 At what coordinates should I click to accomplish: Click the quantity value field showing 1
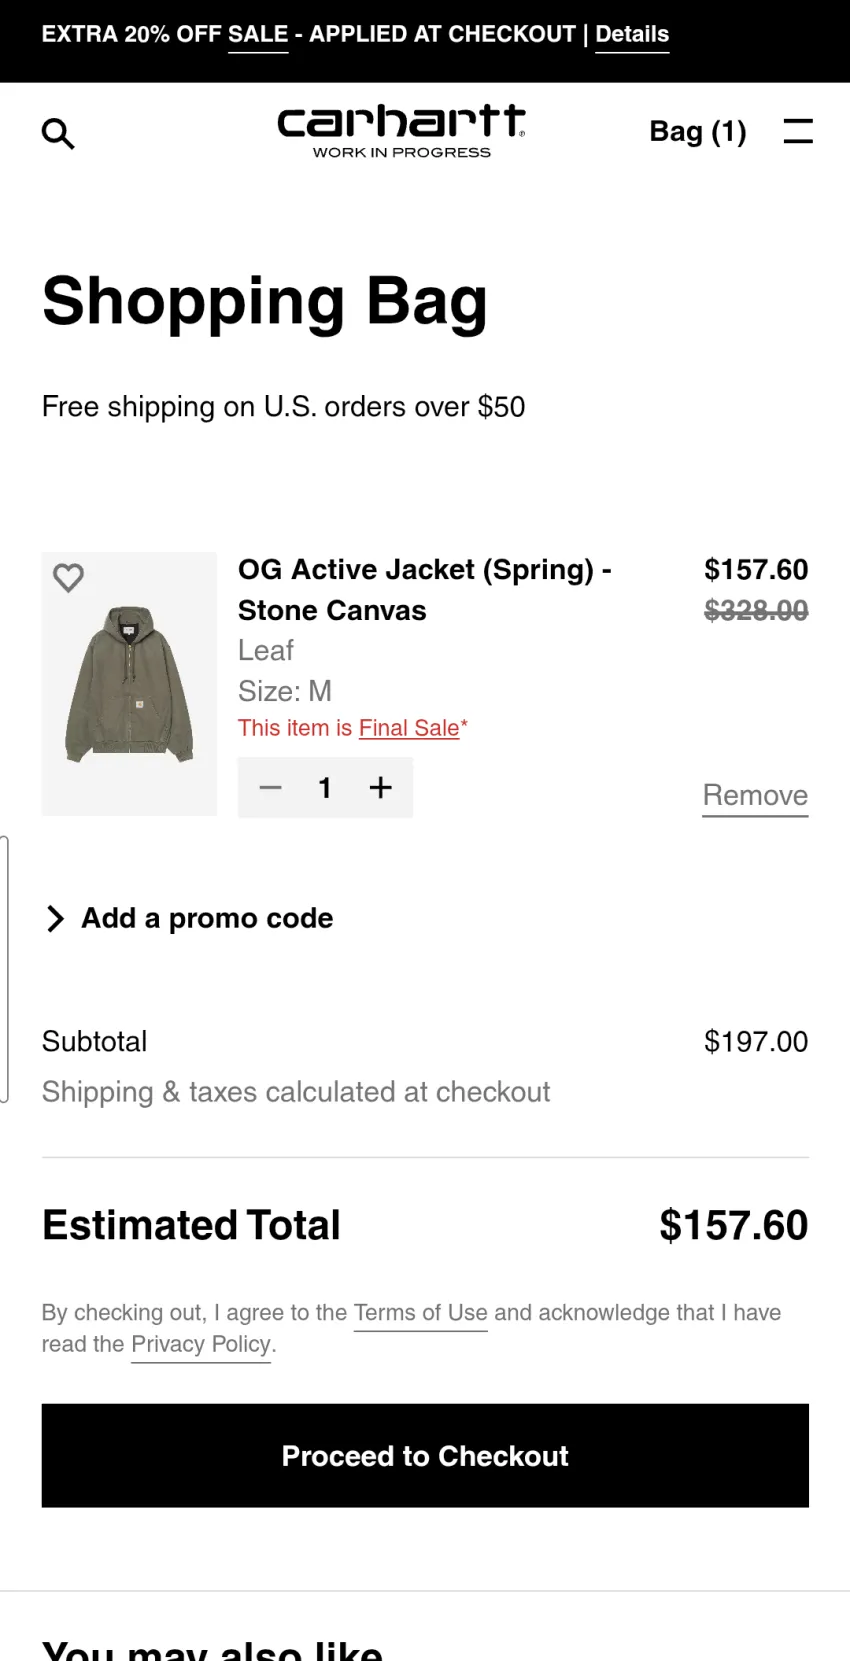tap(325, 788)
